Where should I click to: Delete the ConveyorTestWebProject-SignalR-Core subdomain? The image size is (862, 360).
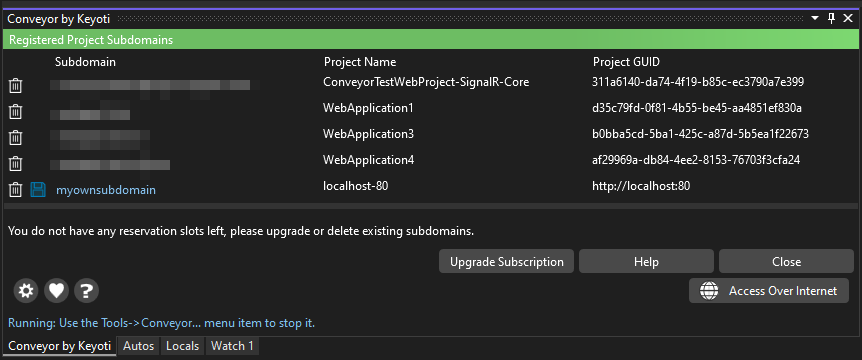[15, 86]
